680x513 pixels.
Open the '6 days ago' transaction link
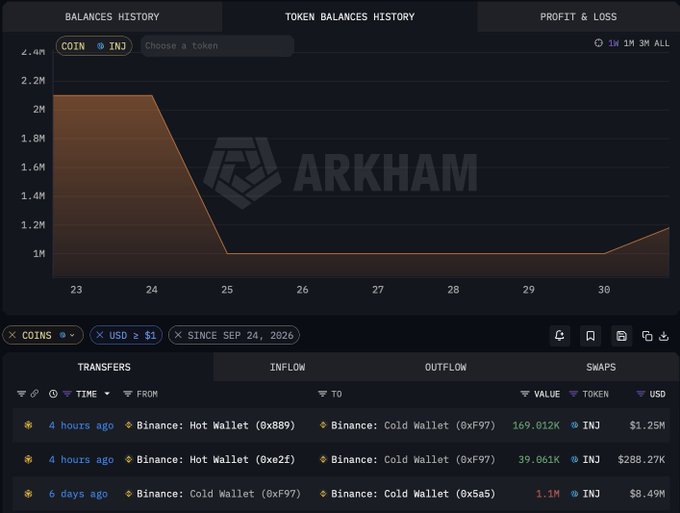[78, 494]
